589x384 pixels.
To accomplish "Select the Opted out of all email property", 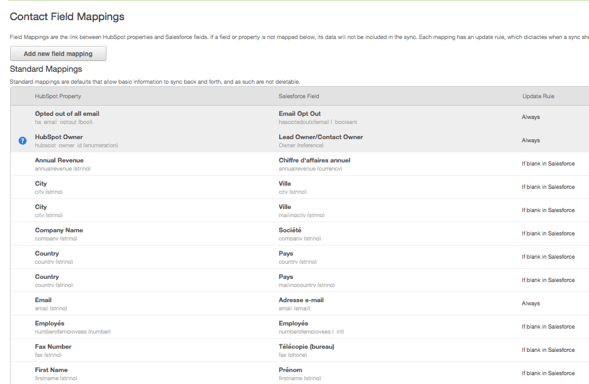I will (x=67, y=113).
